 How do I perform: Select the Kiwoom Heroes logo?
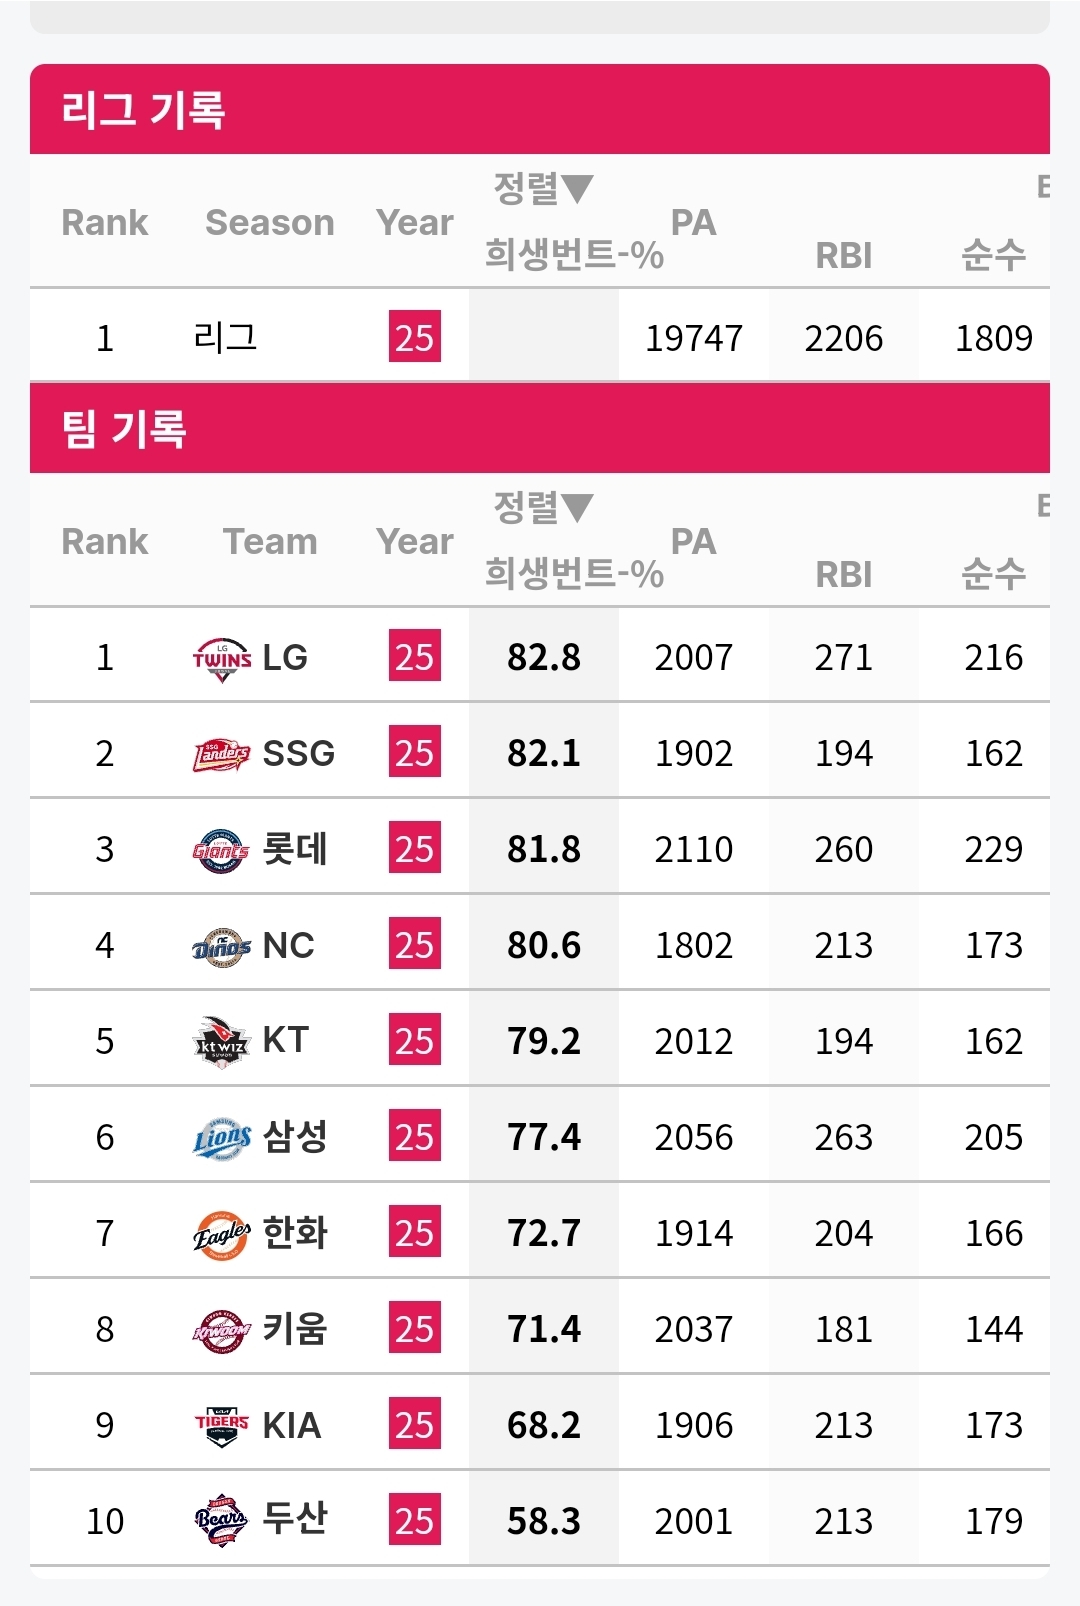222,1330
